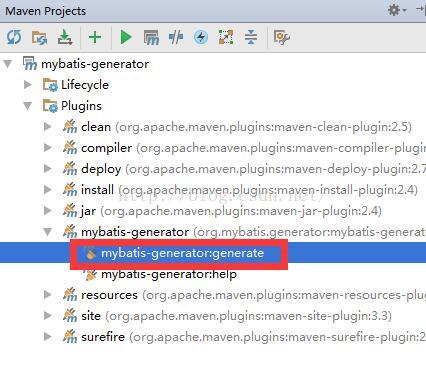Click the Lifecycle folder gear icon

50,85
